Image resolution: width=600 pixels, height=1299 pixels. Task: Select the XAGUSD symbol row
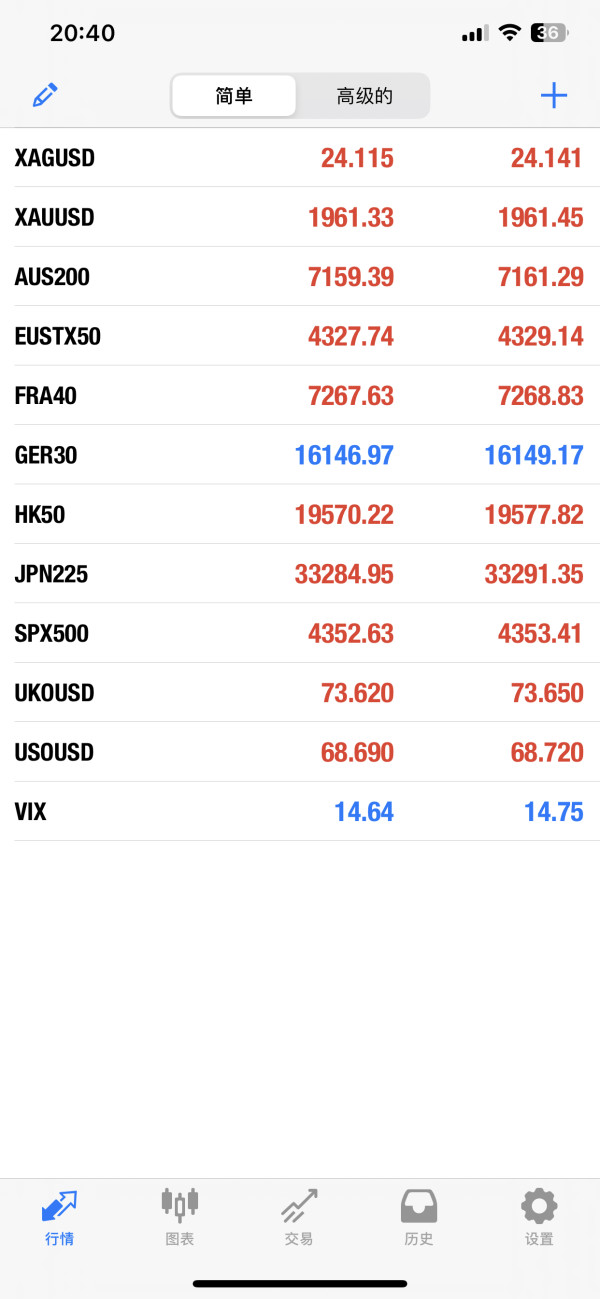300,158
